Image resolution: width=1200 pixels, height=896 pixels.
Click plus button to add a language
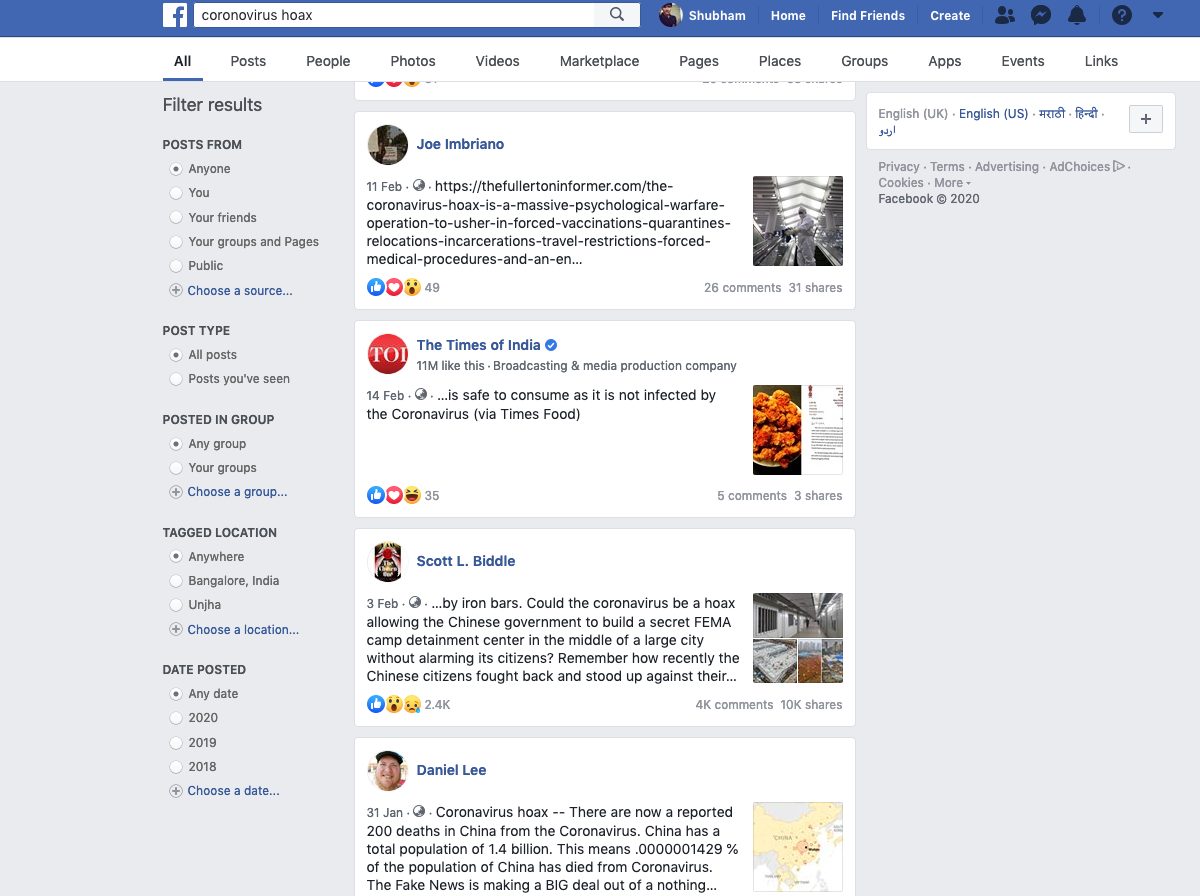click(1145, 119)
